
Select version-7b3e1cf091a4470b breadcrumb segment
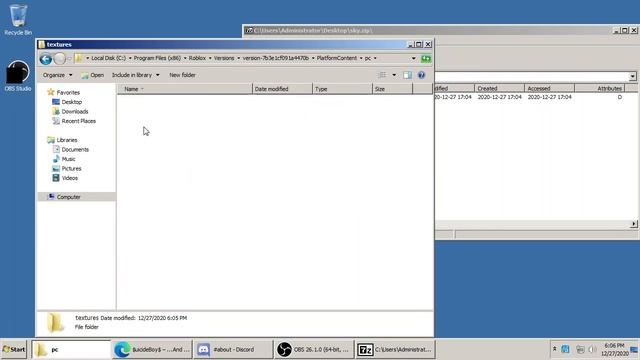pos(276,58)
